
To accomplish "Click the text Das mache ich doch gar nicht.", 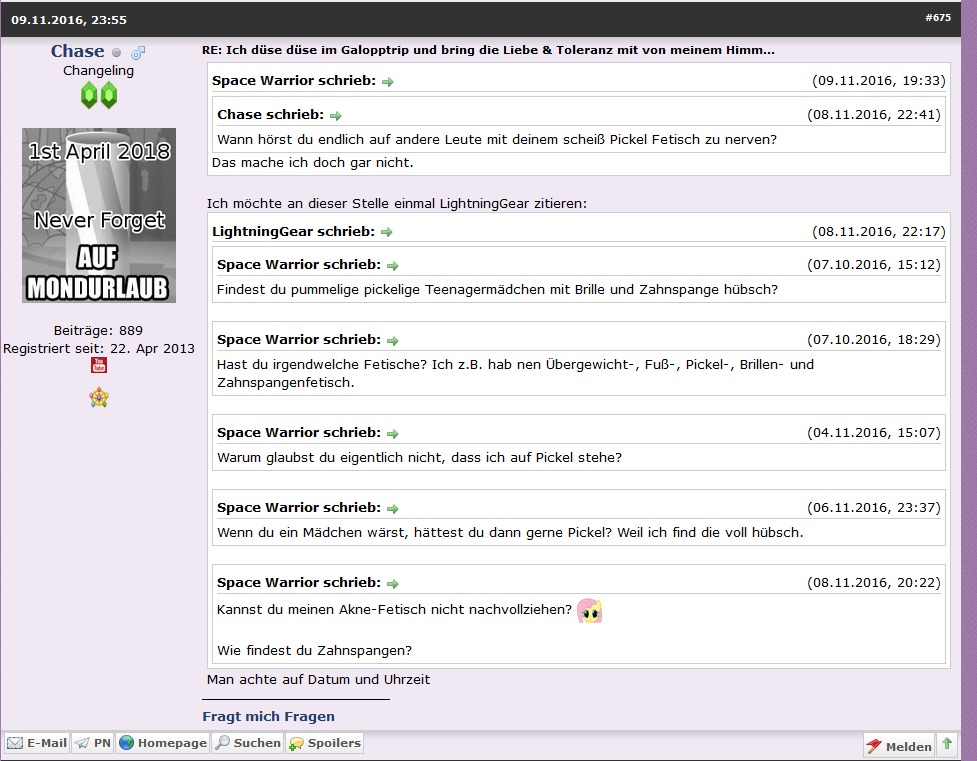I will coord(313,163).
